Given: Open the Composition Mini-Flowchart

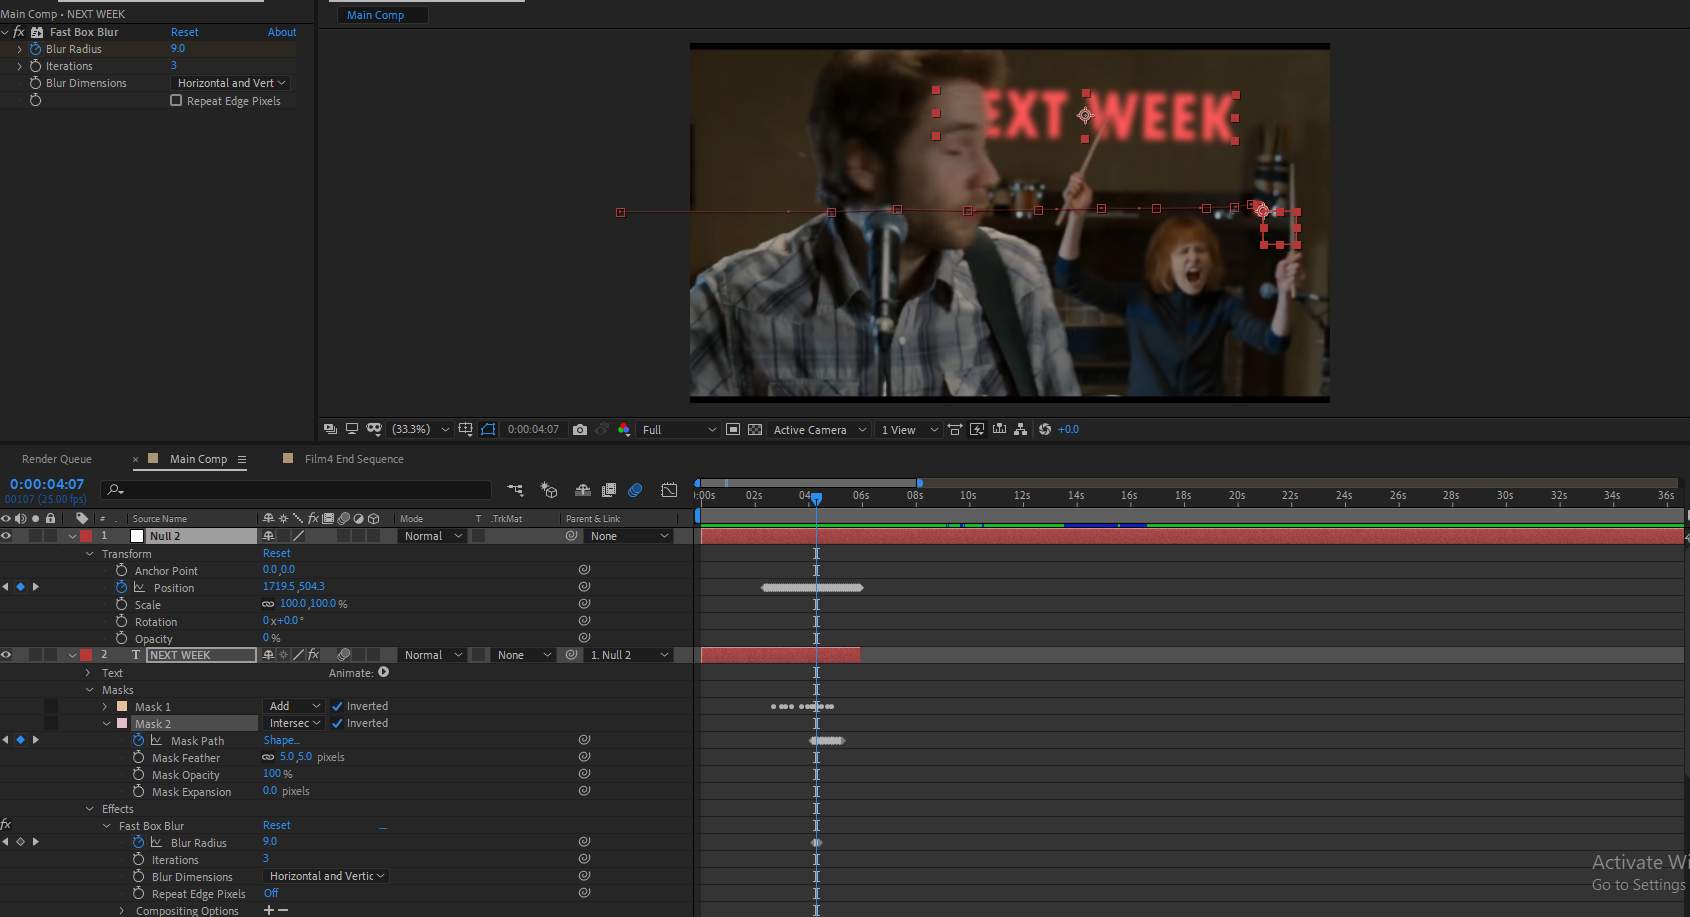Looking at the screenshot, I should pyautogui.click(x=515, y=490).
